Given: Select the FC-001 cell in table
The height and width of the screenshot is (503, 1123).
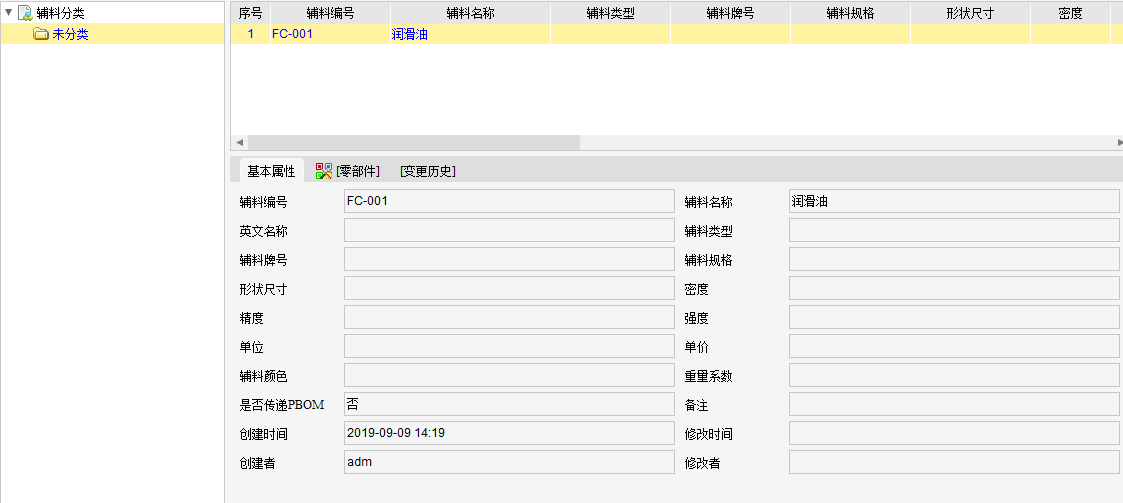Looking at the screenshot, I should coord(330,34).
